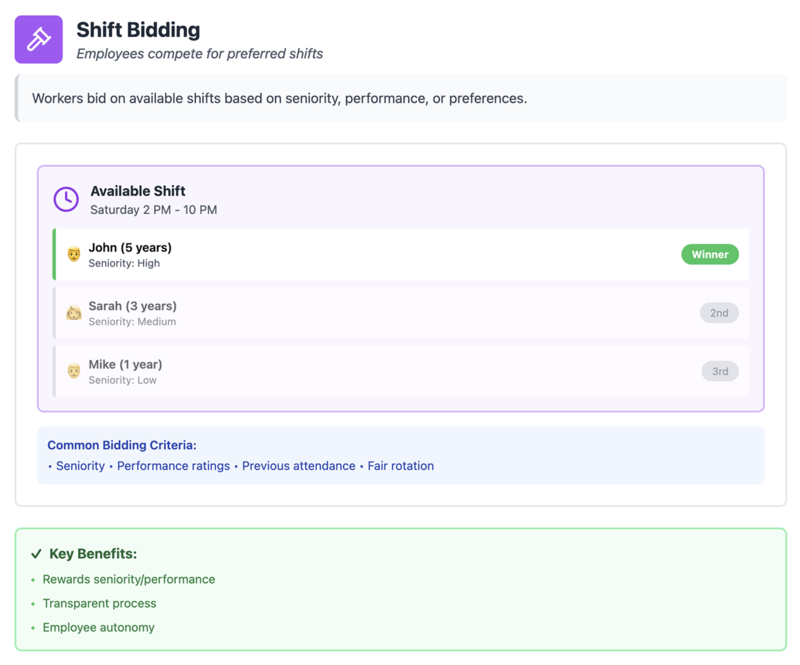Viewport: 800px width, 665px height.
Task: Select the clock icon beside Available Shift
Action: 65,198
